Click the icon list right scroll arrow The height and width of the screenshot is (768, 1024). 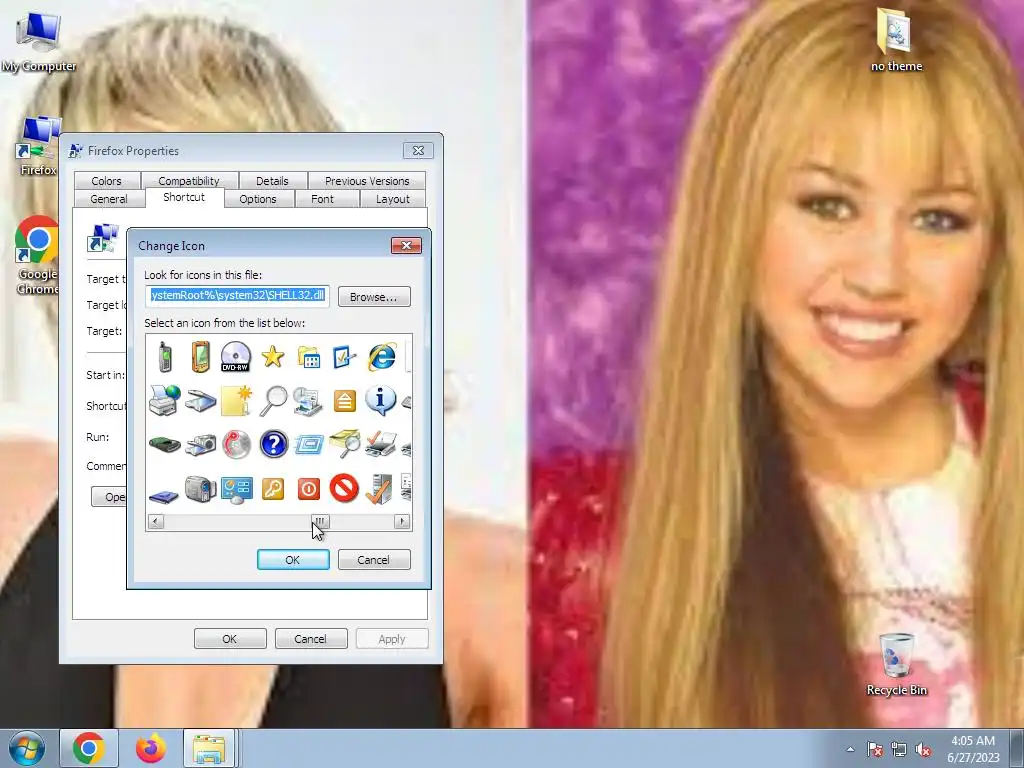click(x=402, y=521)
